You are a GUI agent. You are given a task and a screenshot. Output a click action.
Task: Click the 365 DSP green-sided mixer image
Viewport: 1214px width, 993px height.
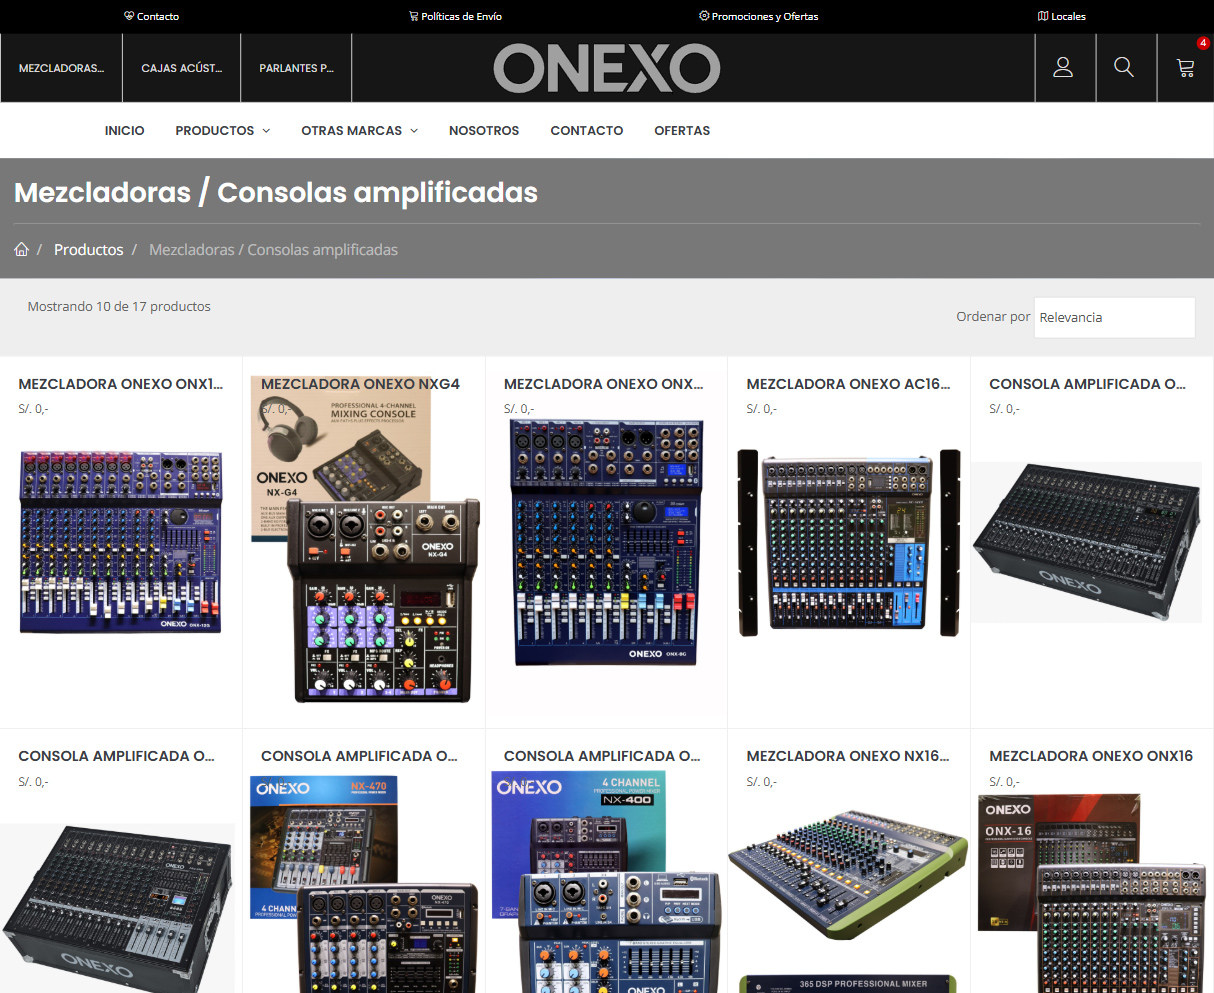849,900
